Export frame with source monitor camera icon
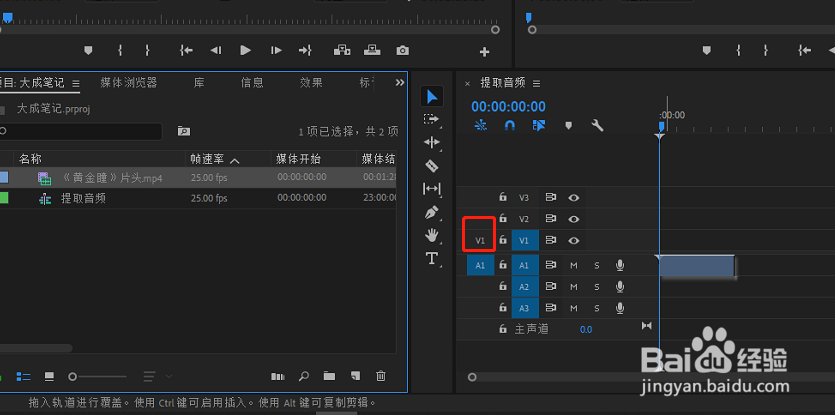This screenshot has width=835, height=415. coord(403,51)
